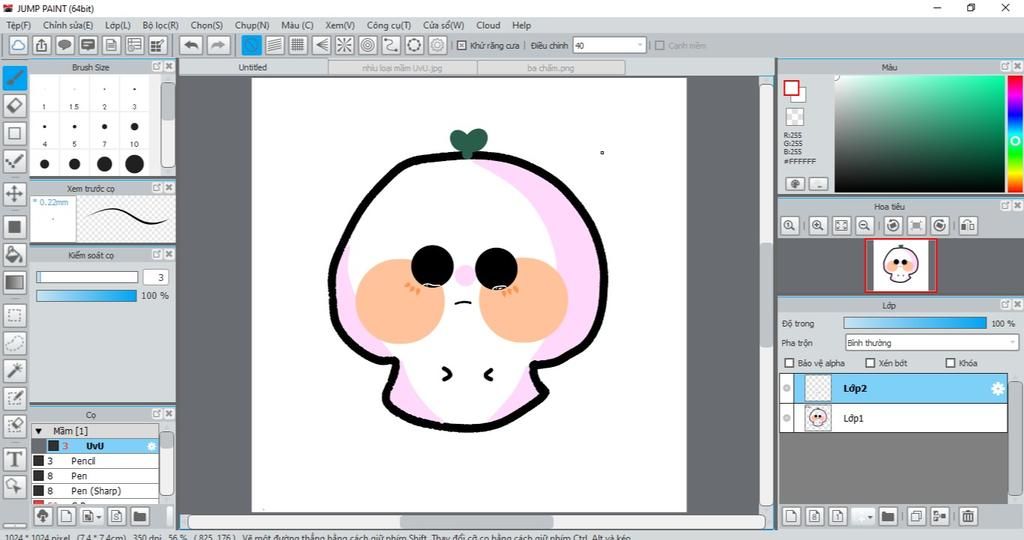Image resolution: width=1024 pixels, height=540 pixels.
Task: Click the Undo arrow in toolbar
Action: (191, 45)
